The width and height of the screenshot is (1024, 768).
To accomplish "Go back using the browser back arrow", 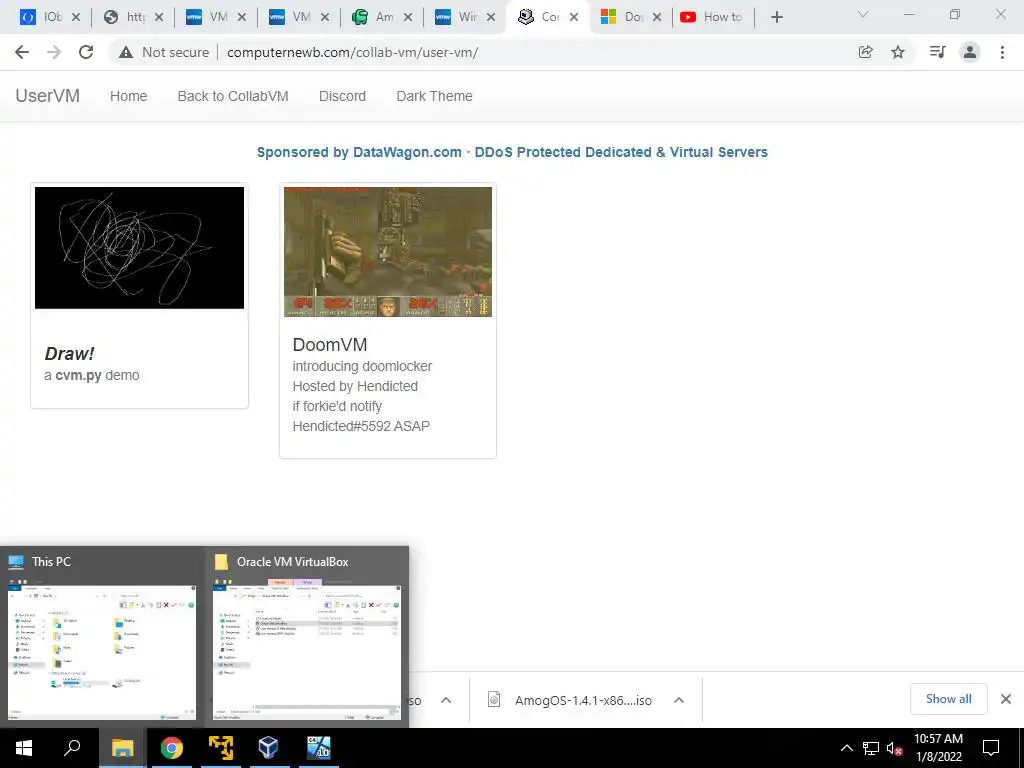I will click(x=22, y=52).
